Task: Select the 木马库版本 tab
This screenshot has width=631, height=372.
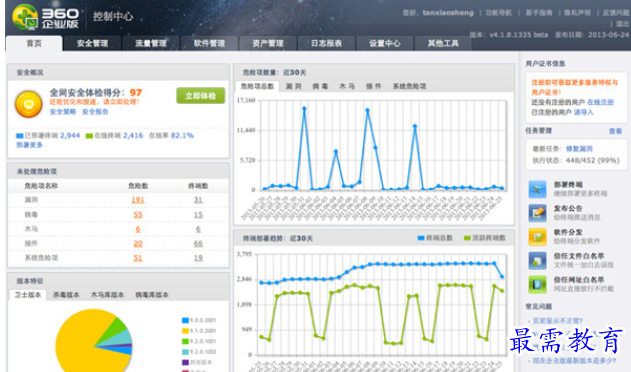Action: [x=107, y=295]
